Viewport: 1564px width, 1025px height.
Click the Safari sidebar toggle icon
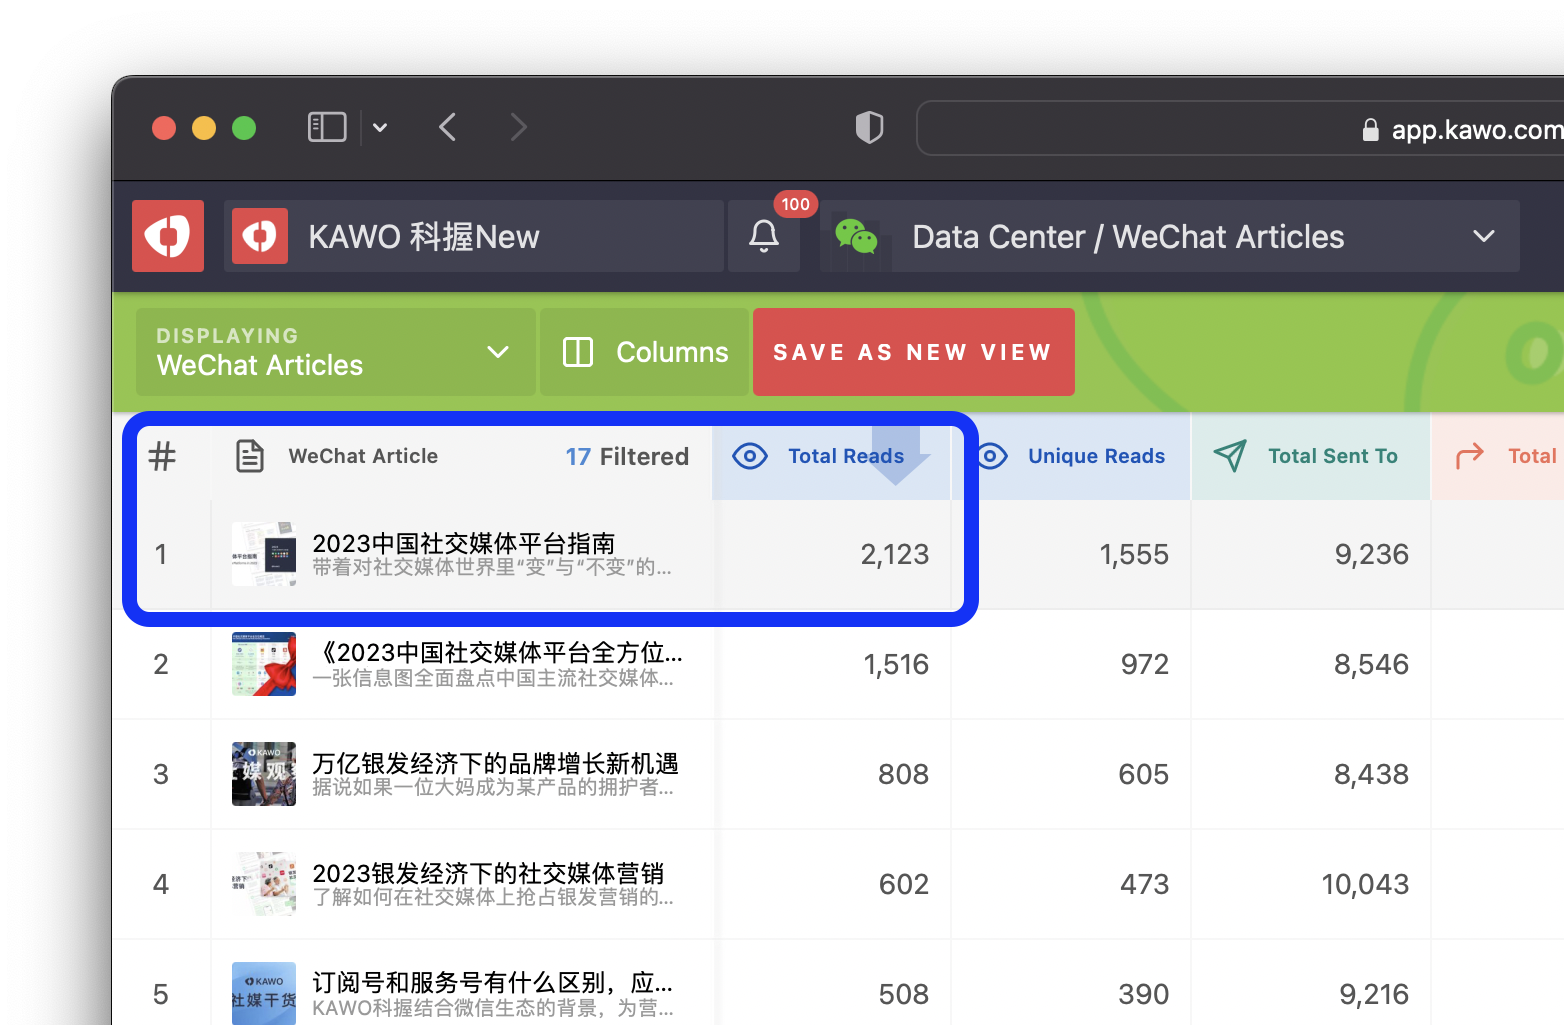click(327, 127)
